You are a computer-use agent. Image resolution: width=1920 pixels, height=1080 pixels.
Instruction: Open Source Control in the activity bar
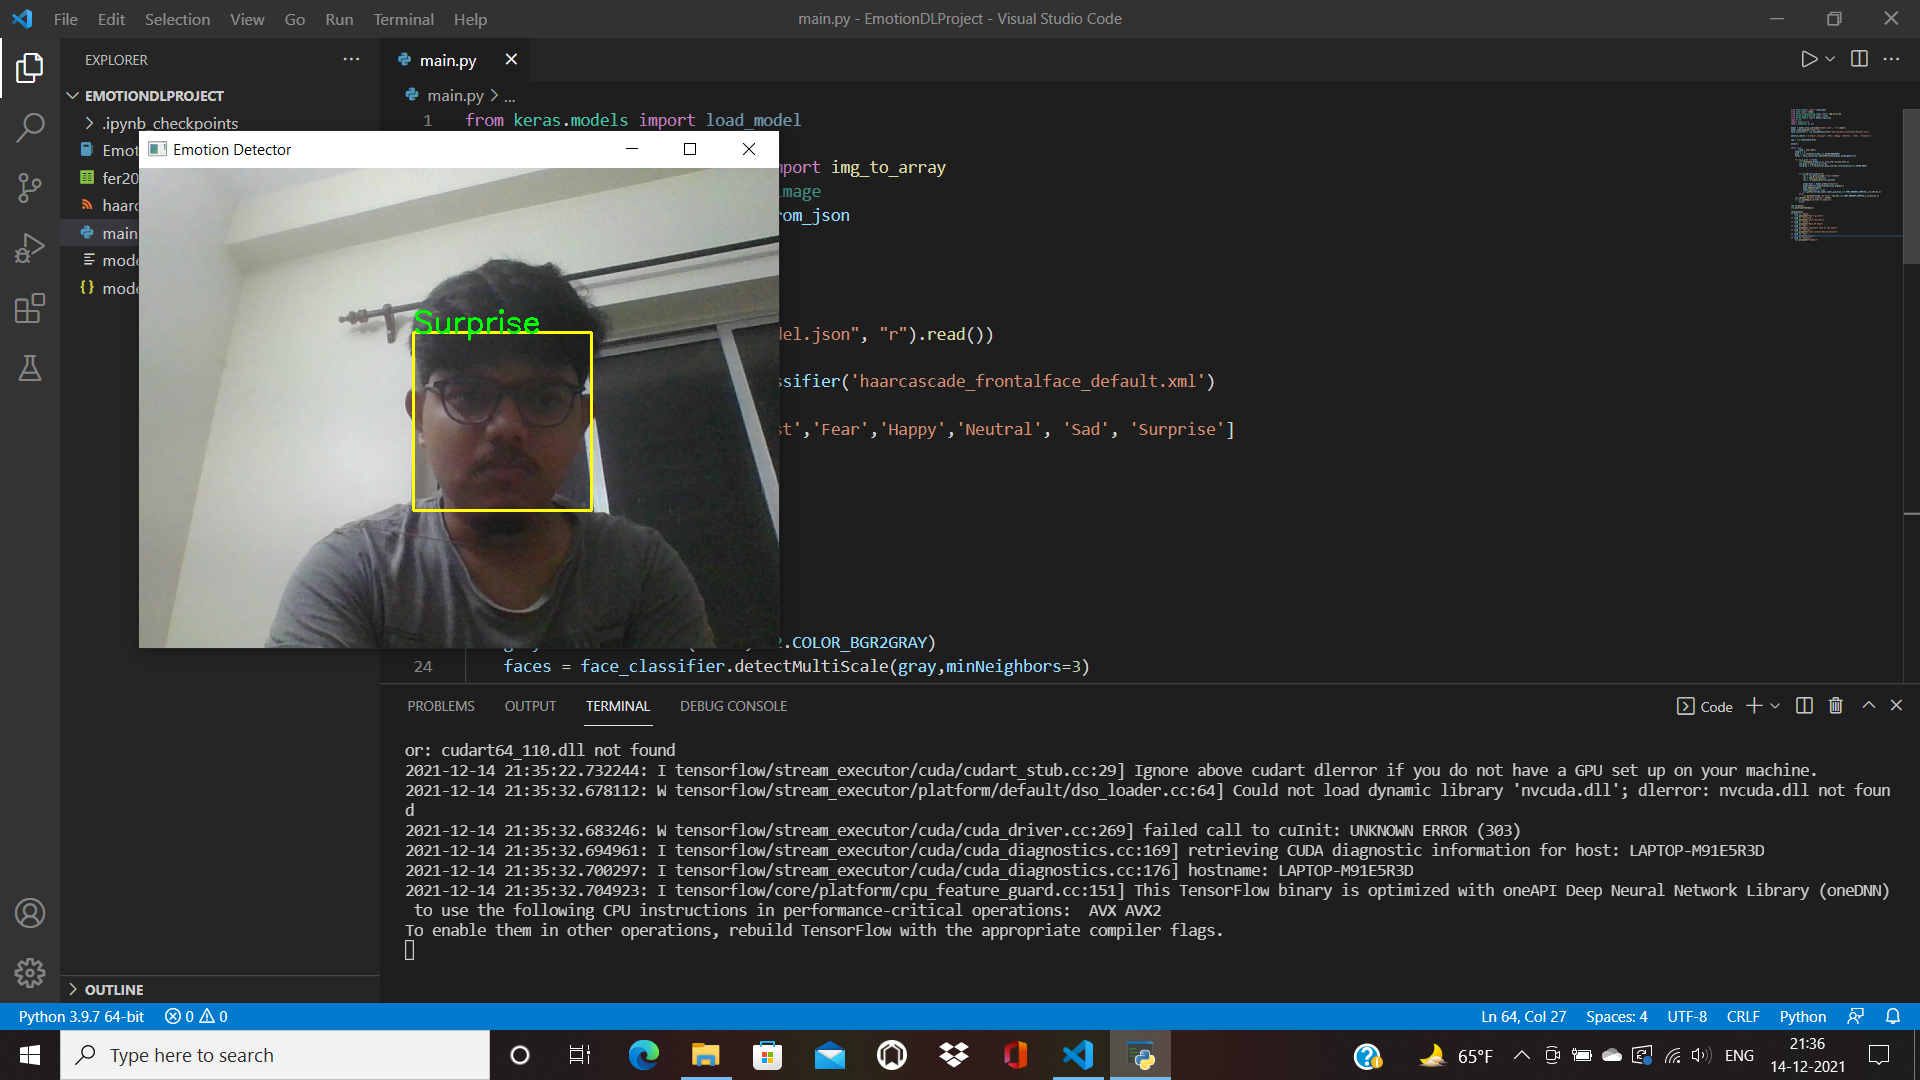click(x=30, y=187)
